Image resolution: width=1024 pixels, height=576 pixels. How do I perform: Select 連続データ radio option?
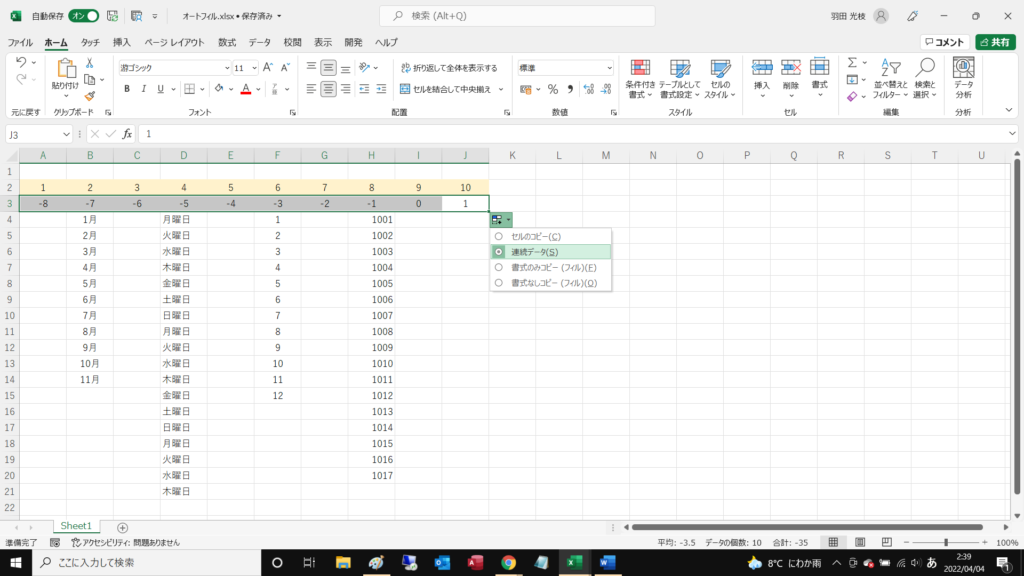(499, 252)
